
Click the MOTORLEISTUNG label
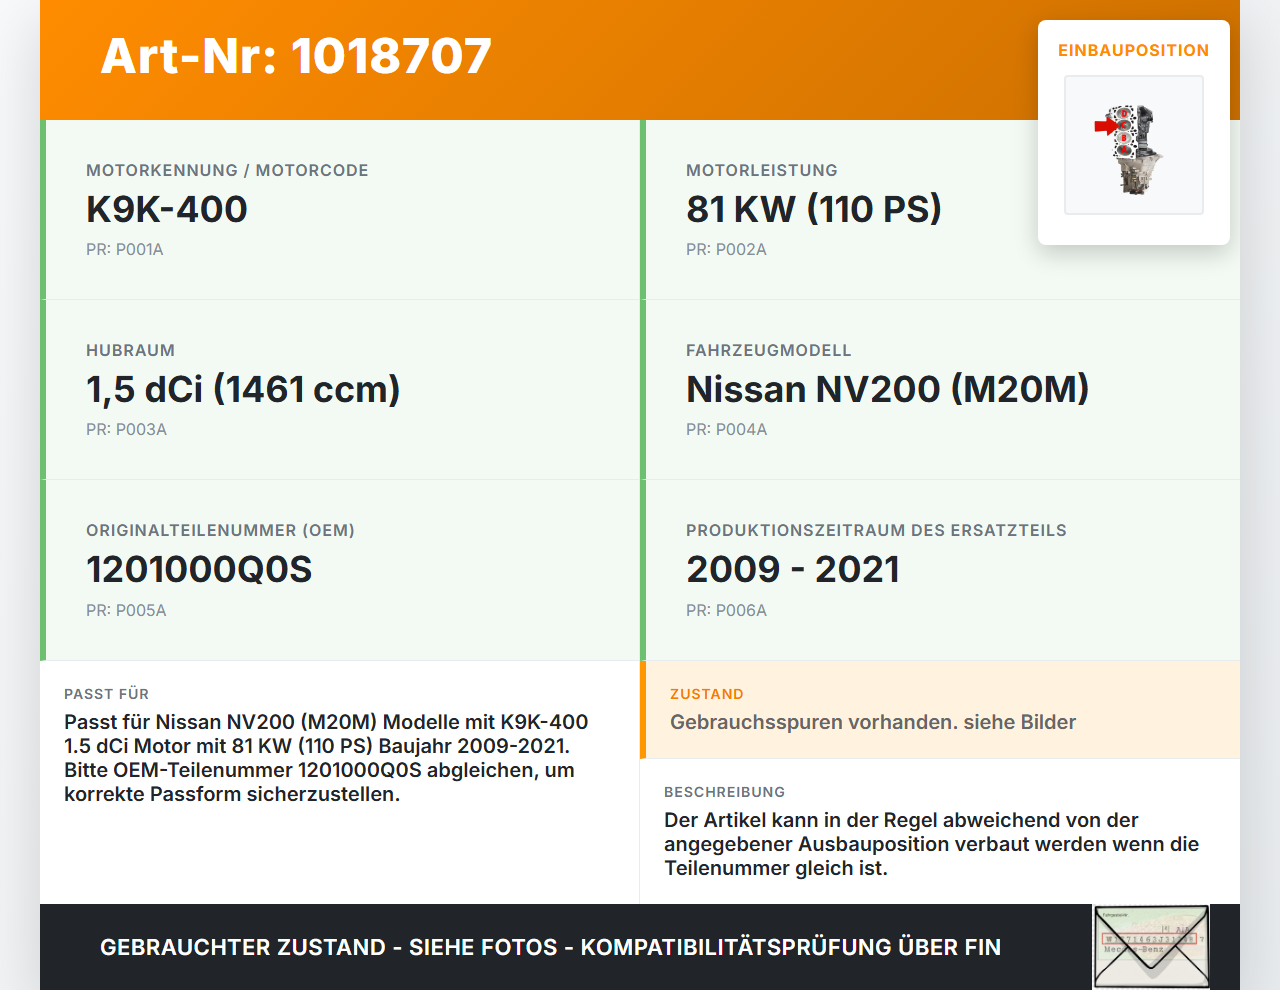[x=762, y=170]
